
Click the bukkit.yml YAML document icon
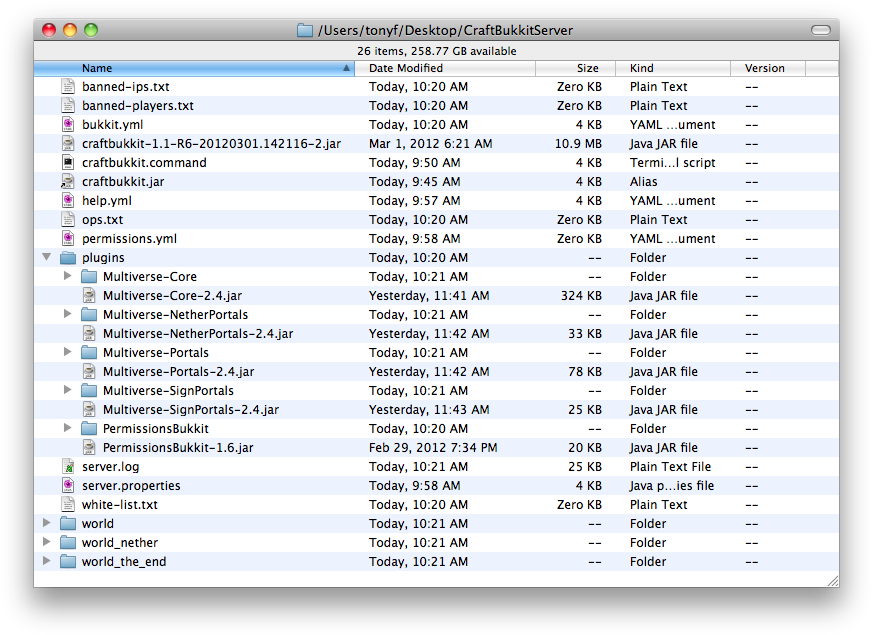pyautogui.click(x=67, y=124)
